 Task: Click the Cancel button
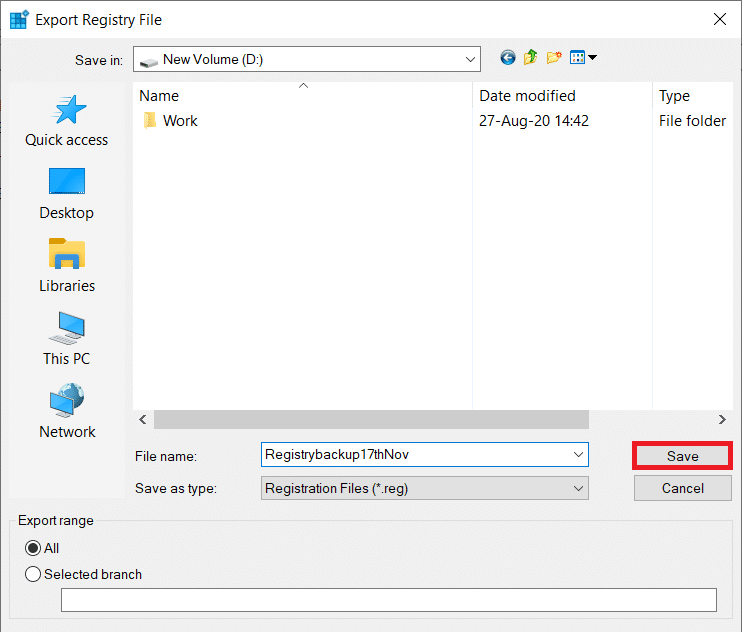[683, 488]
